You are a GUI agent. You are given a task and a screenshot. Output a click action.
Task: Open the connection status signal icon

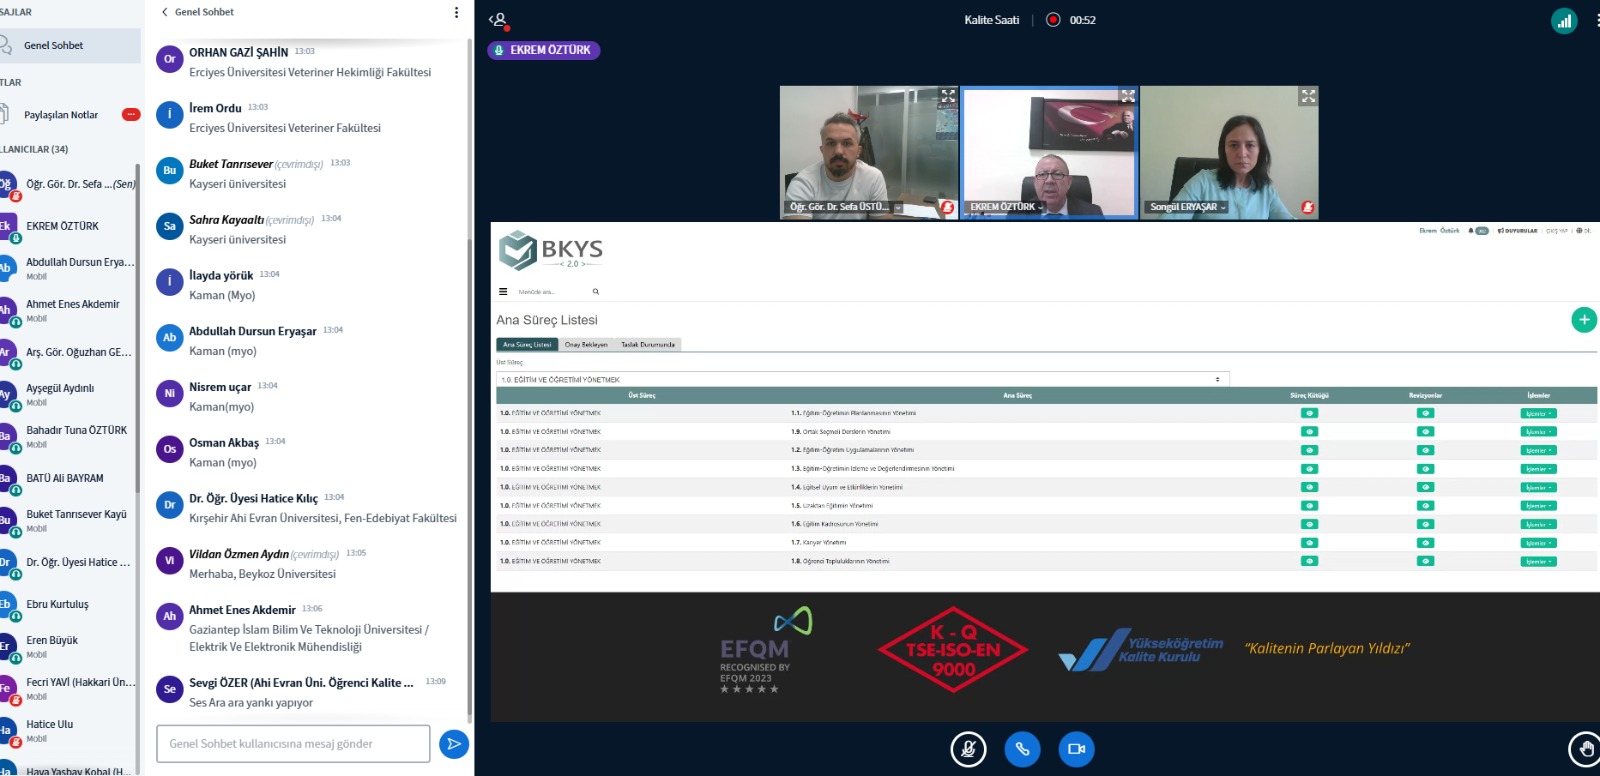[1564, 21]
